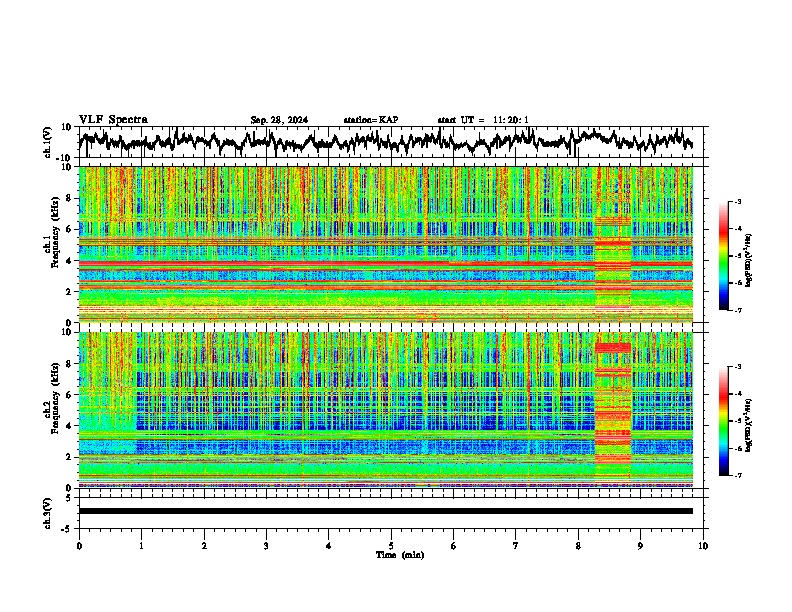Click the "-7" label on ch.1 color scale

[x=737, y=310]
